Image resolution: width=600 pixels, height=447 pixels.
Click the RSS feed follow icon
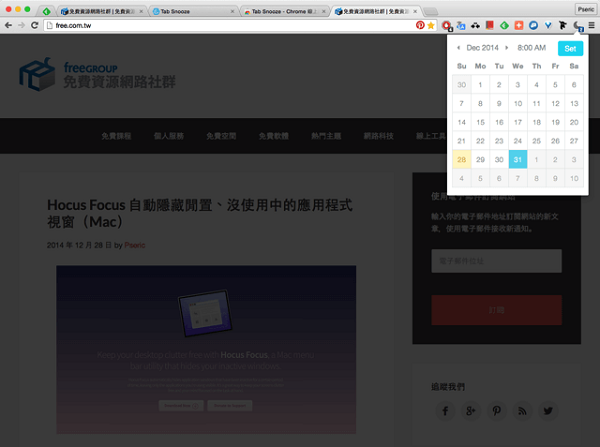tap(522, 411)
